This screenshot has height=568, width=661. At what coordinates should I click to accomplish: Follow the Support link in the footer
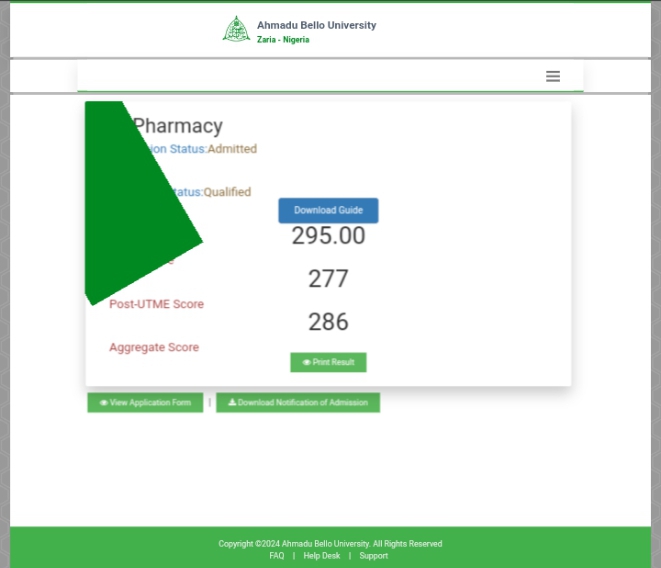coord(373,556)
